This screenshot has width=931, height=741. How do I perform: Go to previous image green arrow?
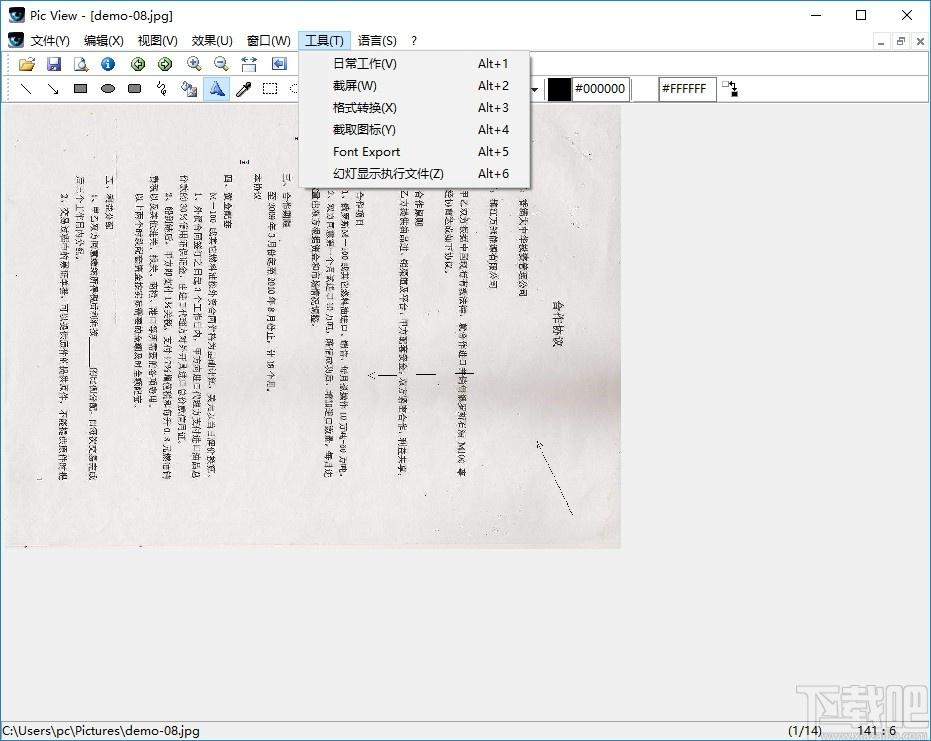click(138, 64)
